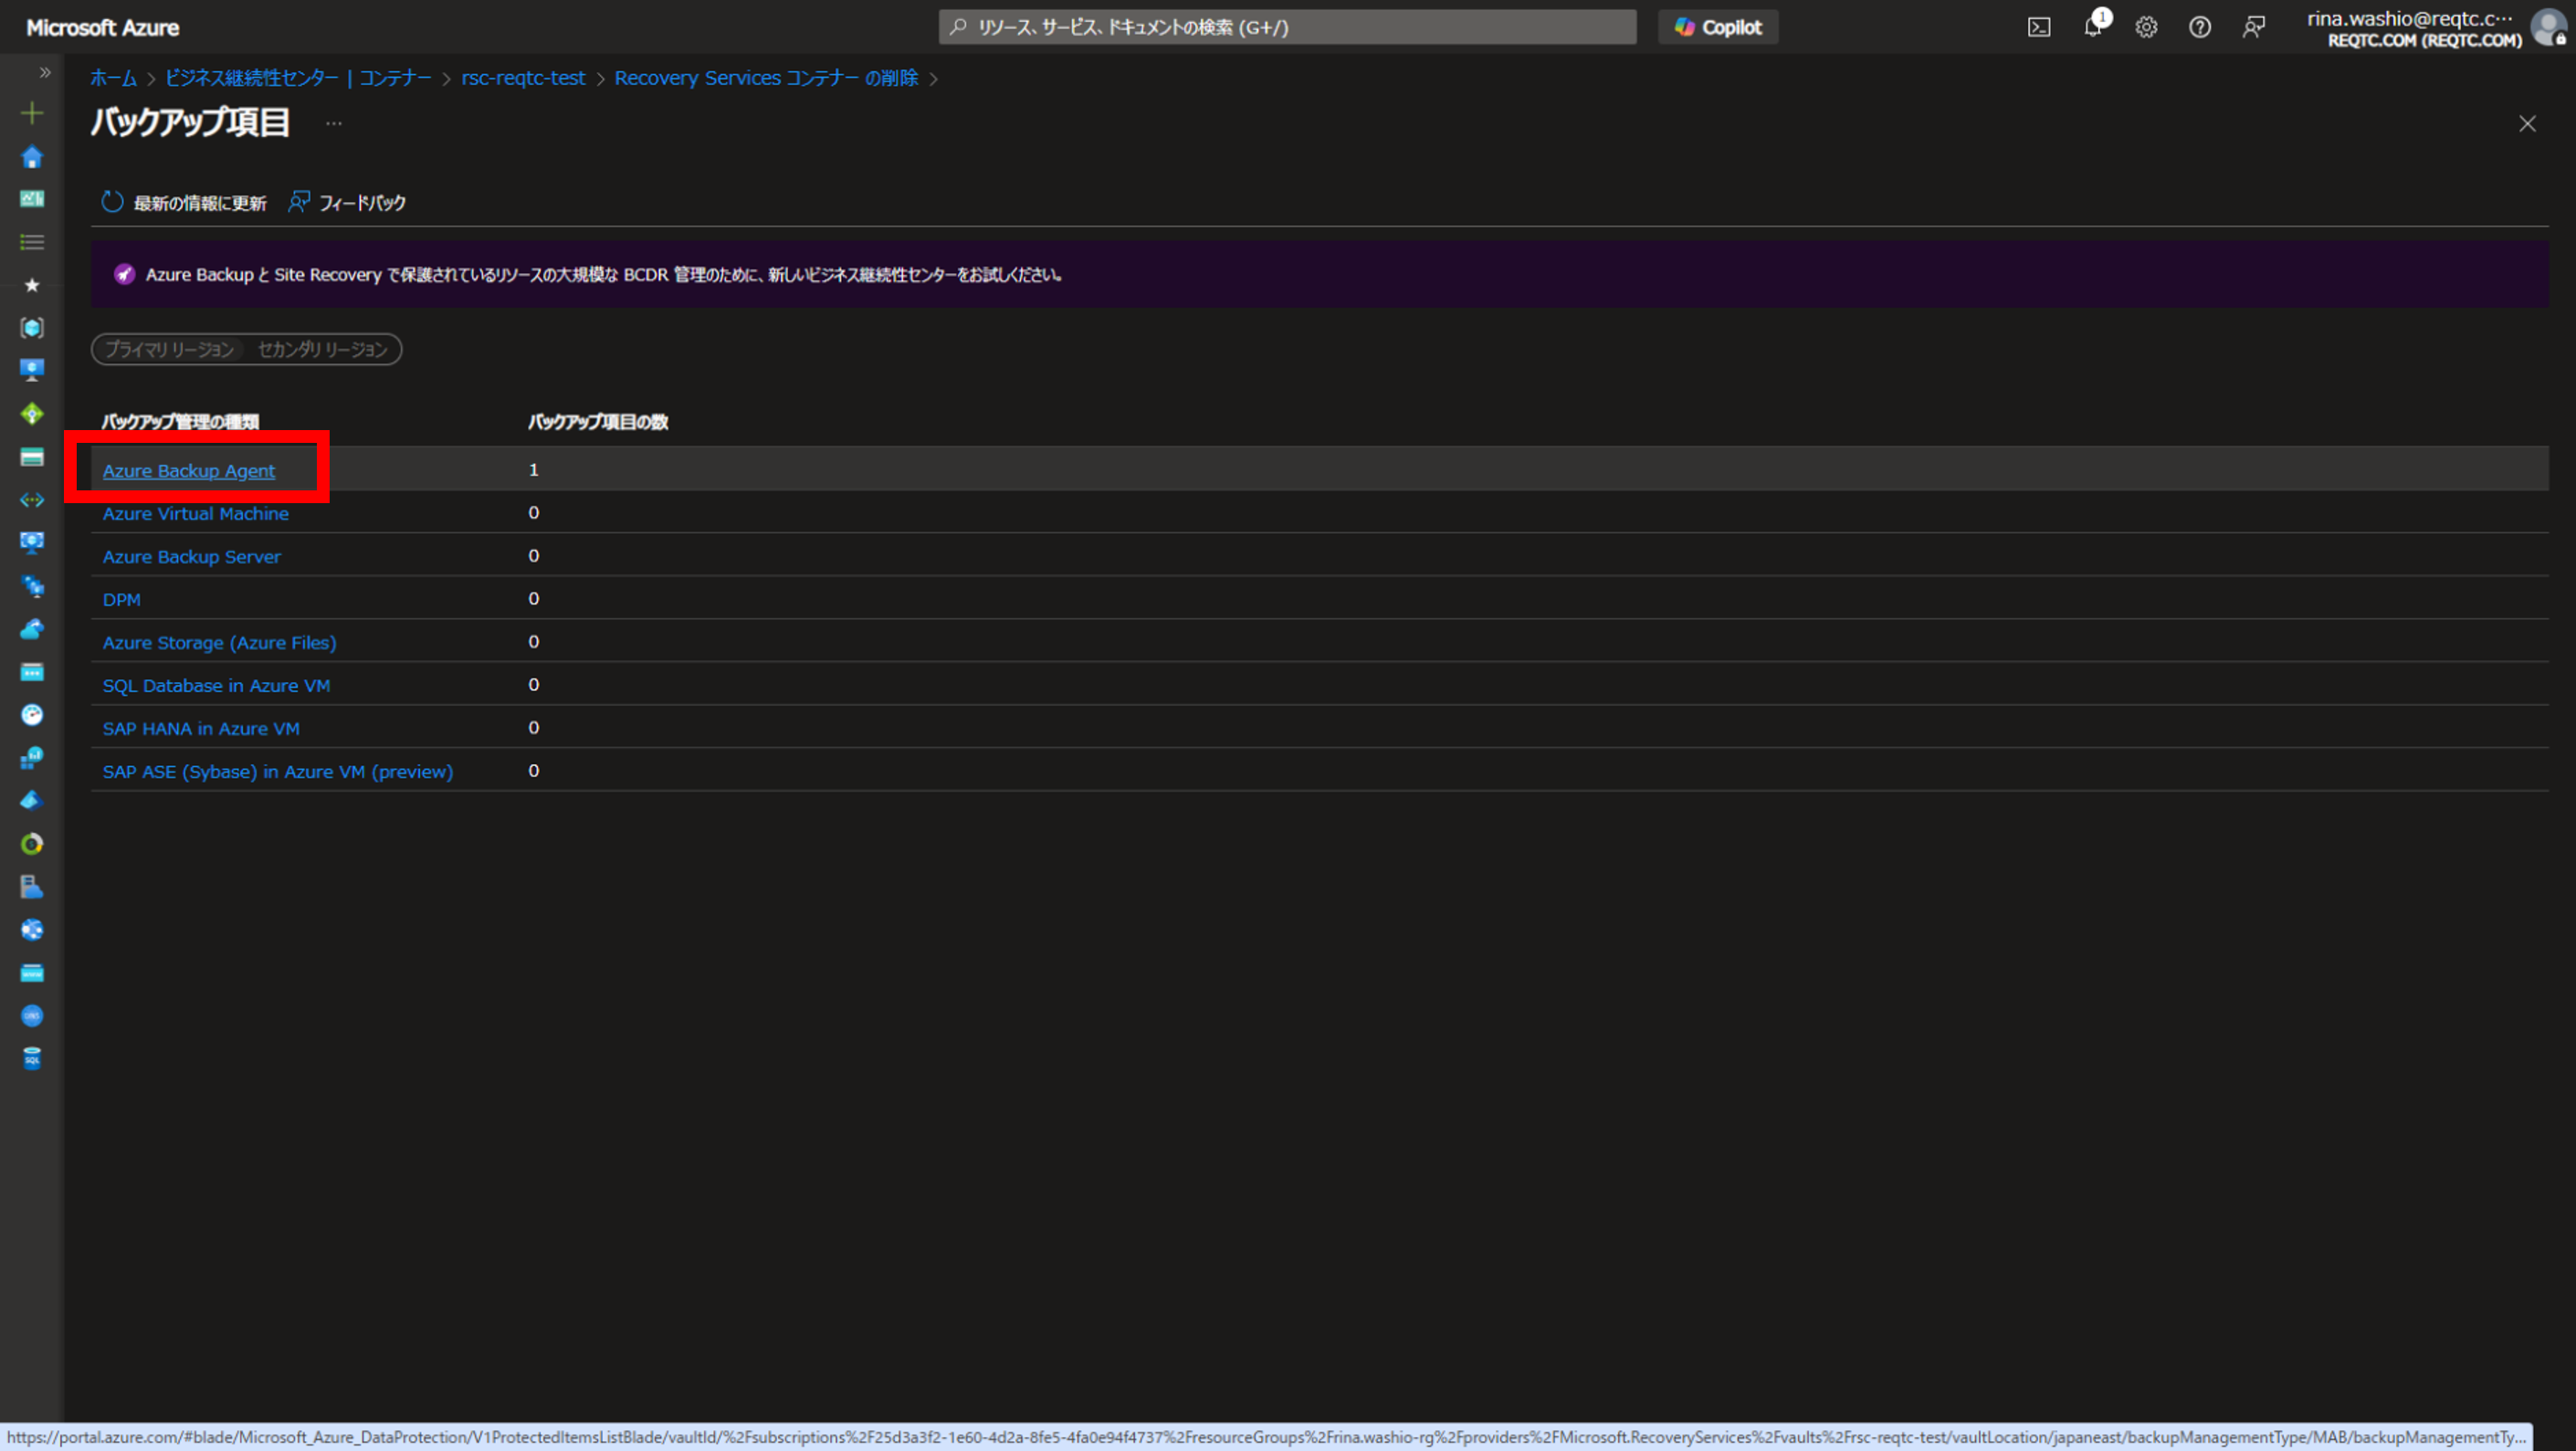This screenshot has height=1451, width=2576.
Task: Open portal settings gear
Action: [x=2146, y=27]
